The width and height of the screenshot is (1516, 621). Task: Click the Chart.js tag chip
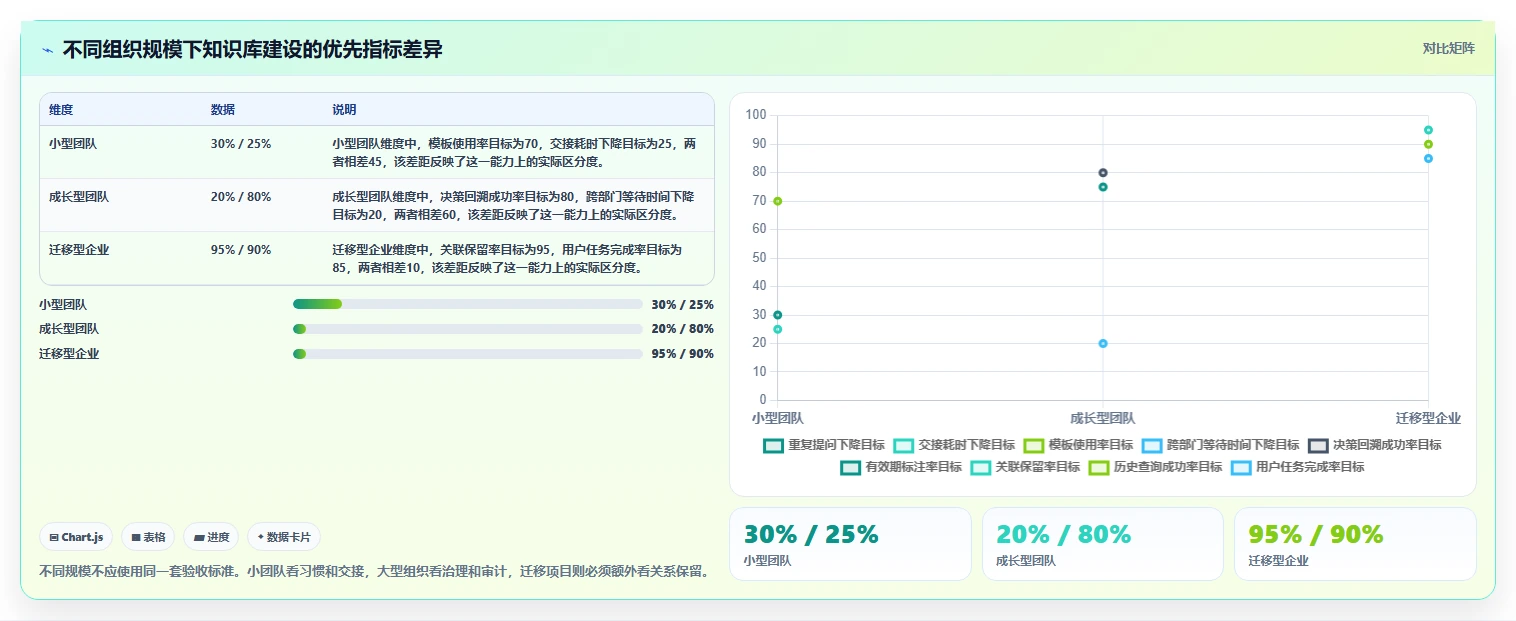tap(76, 537)
